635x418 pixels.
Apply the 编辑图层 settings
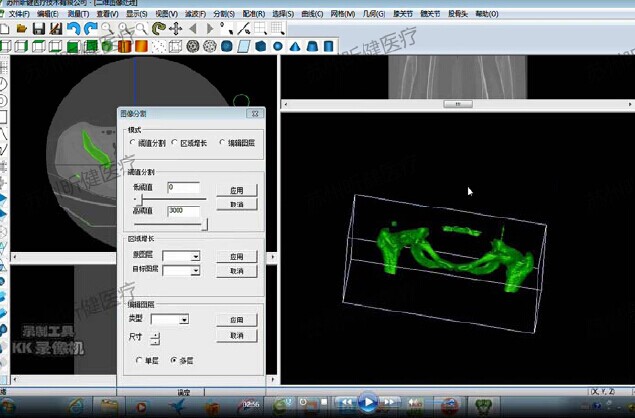click(x=237, y=320)
